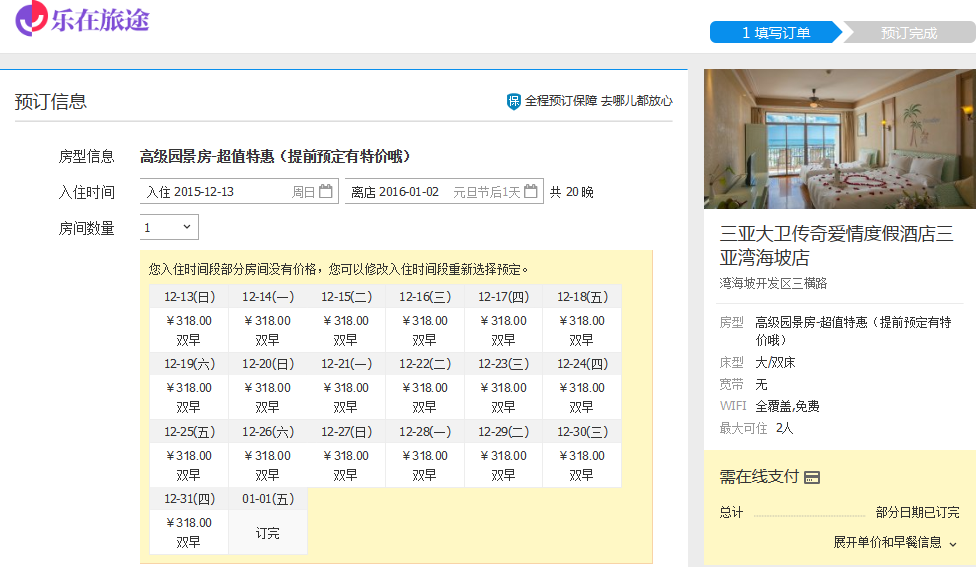
Task: Select the 预订完成 step tab
Action: (x=909, y=32)
